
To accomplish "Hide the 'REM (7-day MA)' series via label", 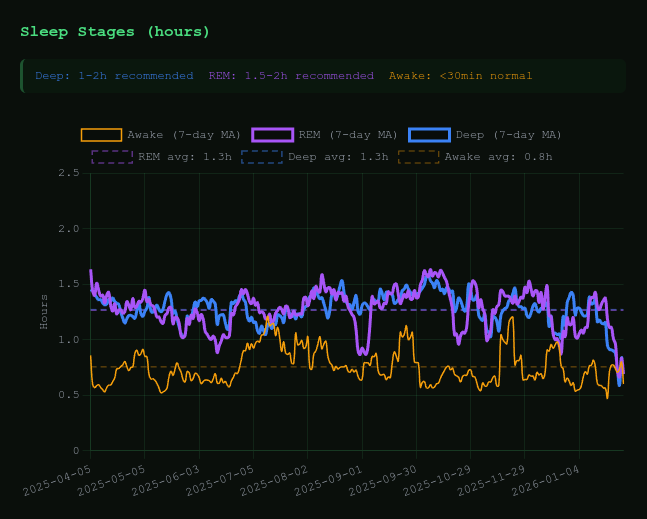I will [348, 135].
